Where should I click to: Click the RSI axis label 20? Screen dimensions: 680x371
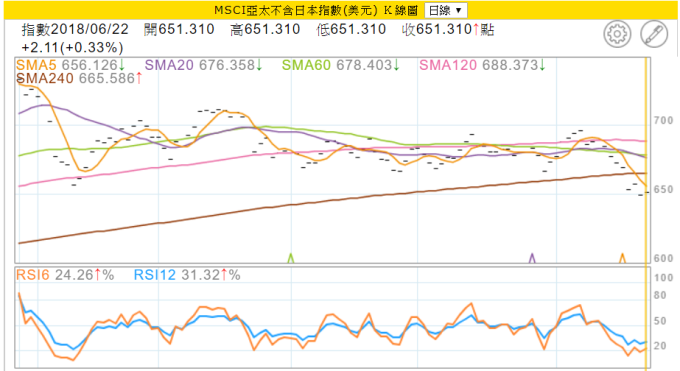tap(660, 346)
